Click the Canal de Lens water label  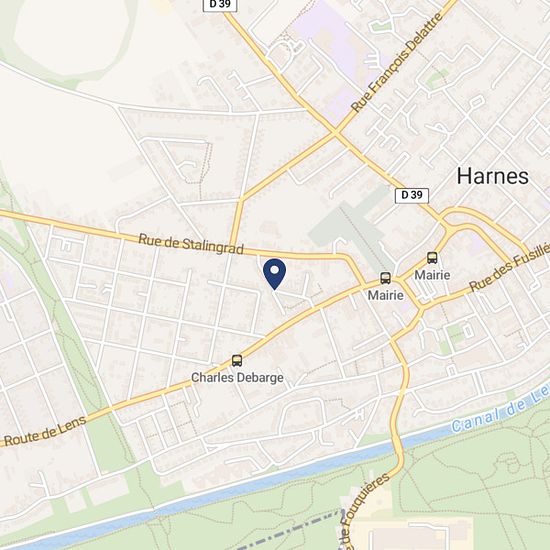[501, 409]
